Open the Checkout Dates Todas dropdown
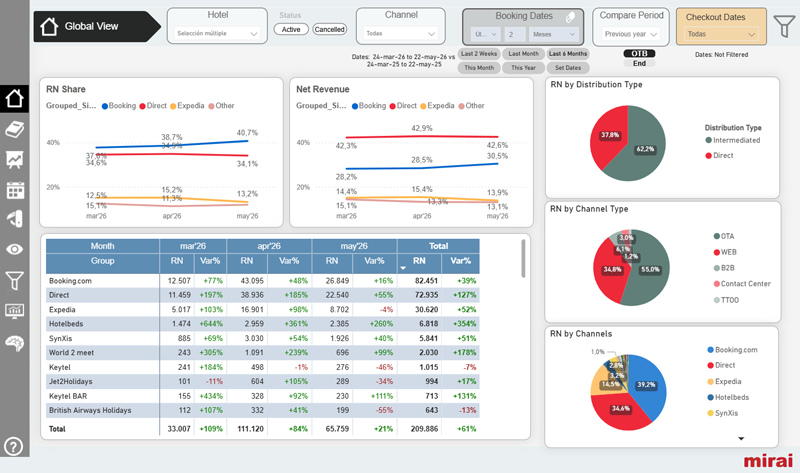800x473 pixels. [x=721, y=34]
